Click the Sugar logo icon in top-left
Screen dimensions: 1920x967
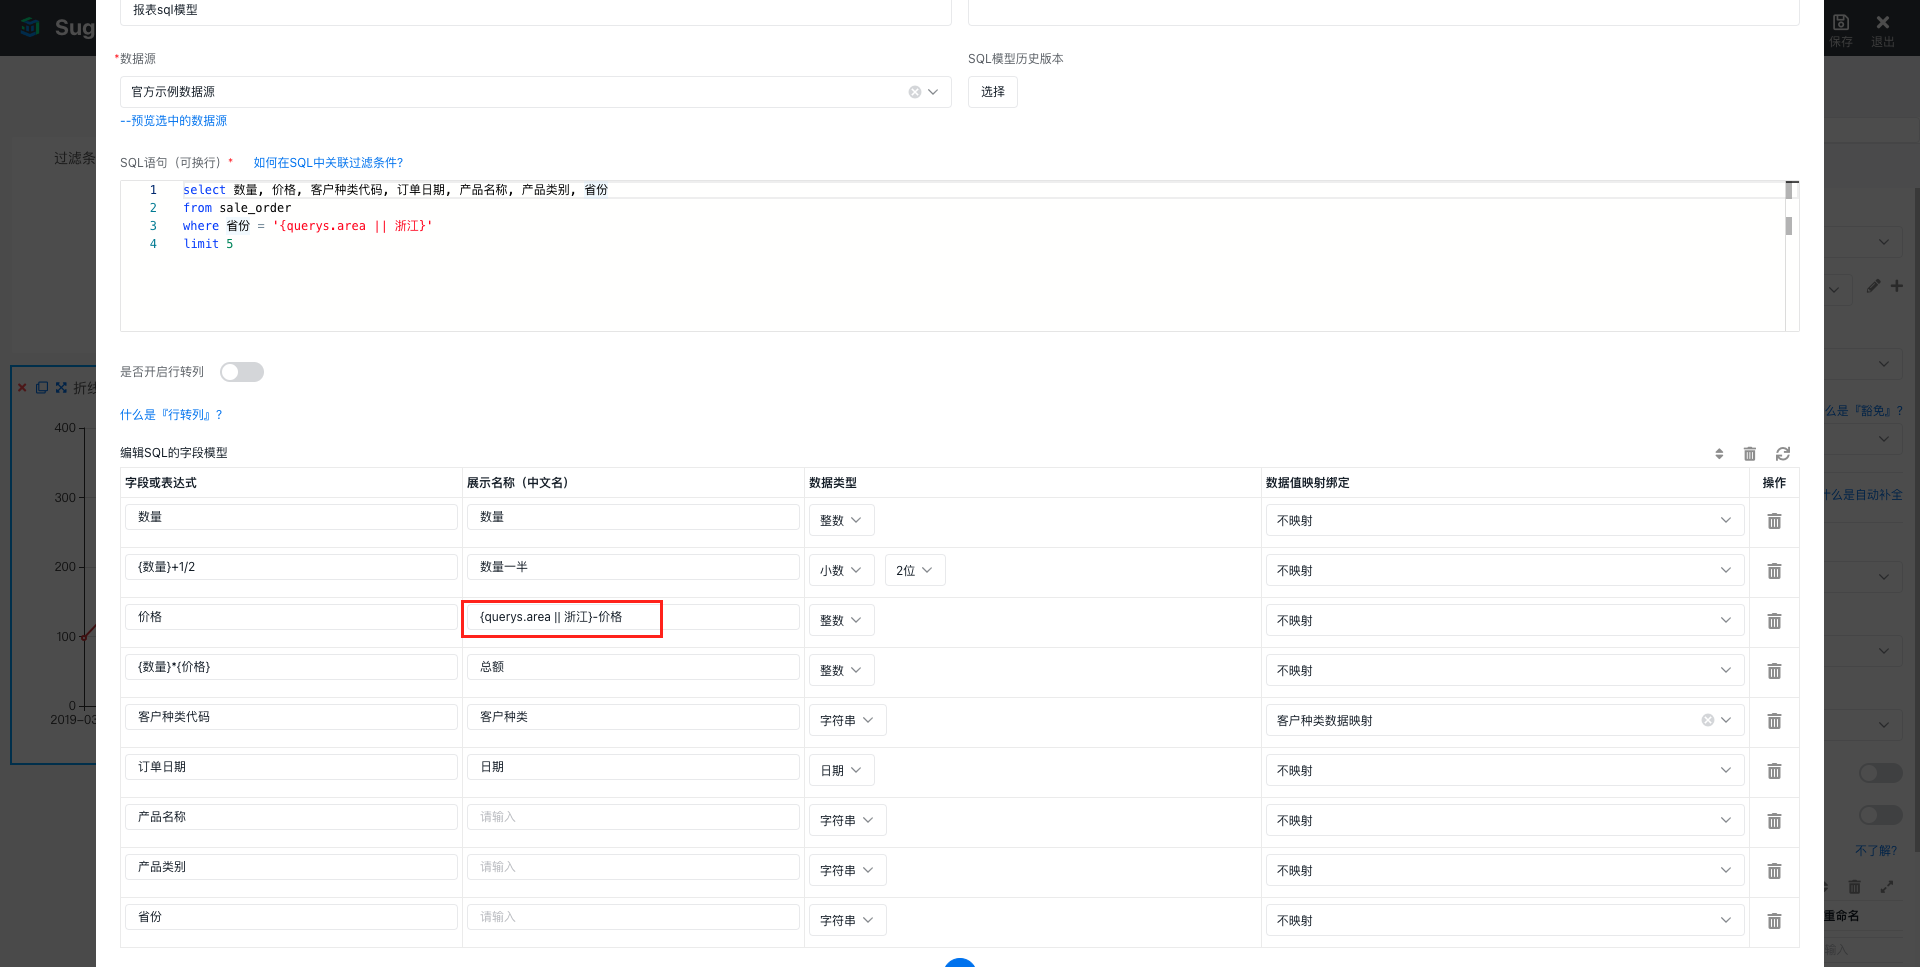[x=31, y=27]
